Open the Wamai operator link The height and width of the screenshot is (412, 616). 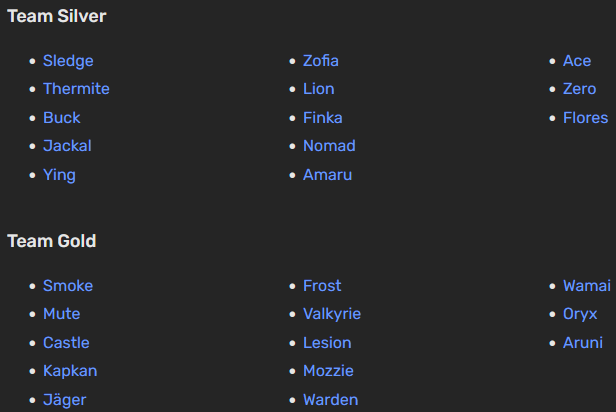point(587,286)
